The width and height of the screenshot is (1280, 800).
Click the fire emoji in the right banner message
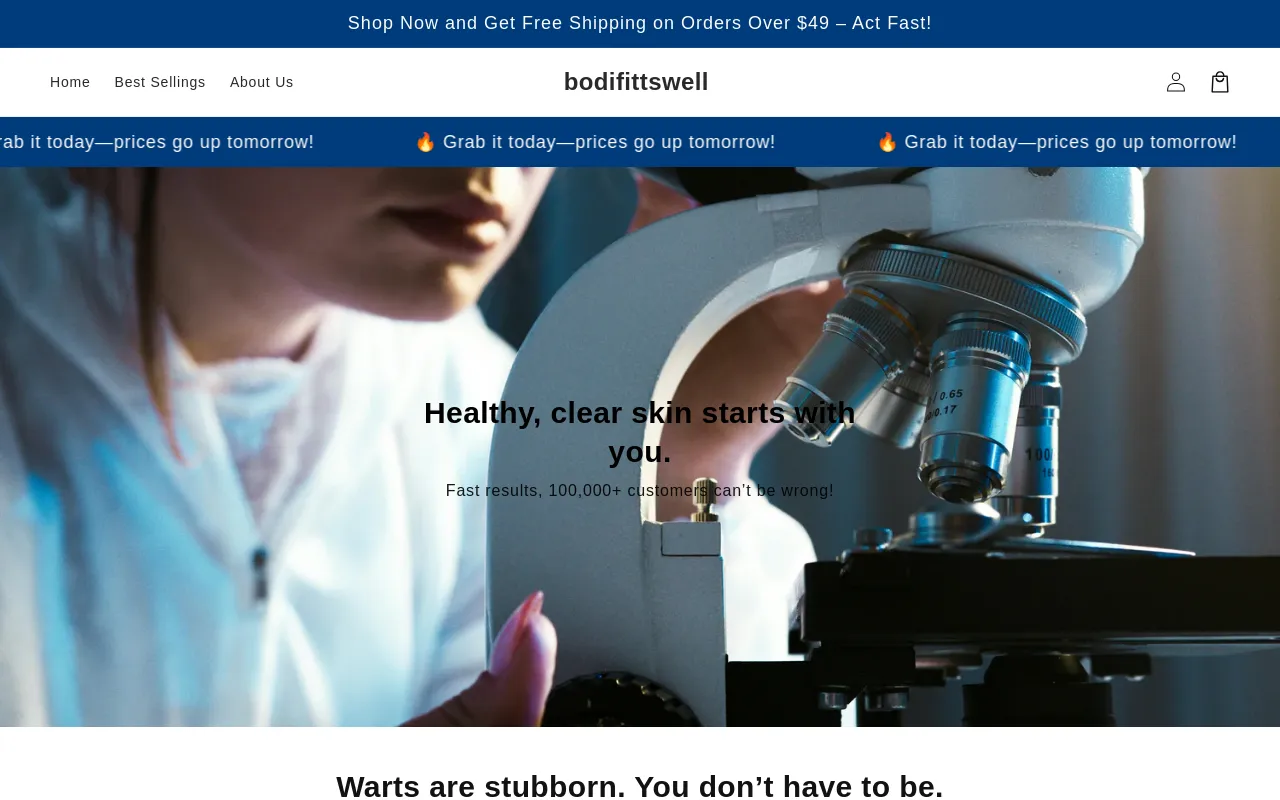pyautogui.click(x=887, y=142)
